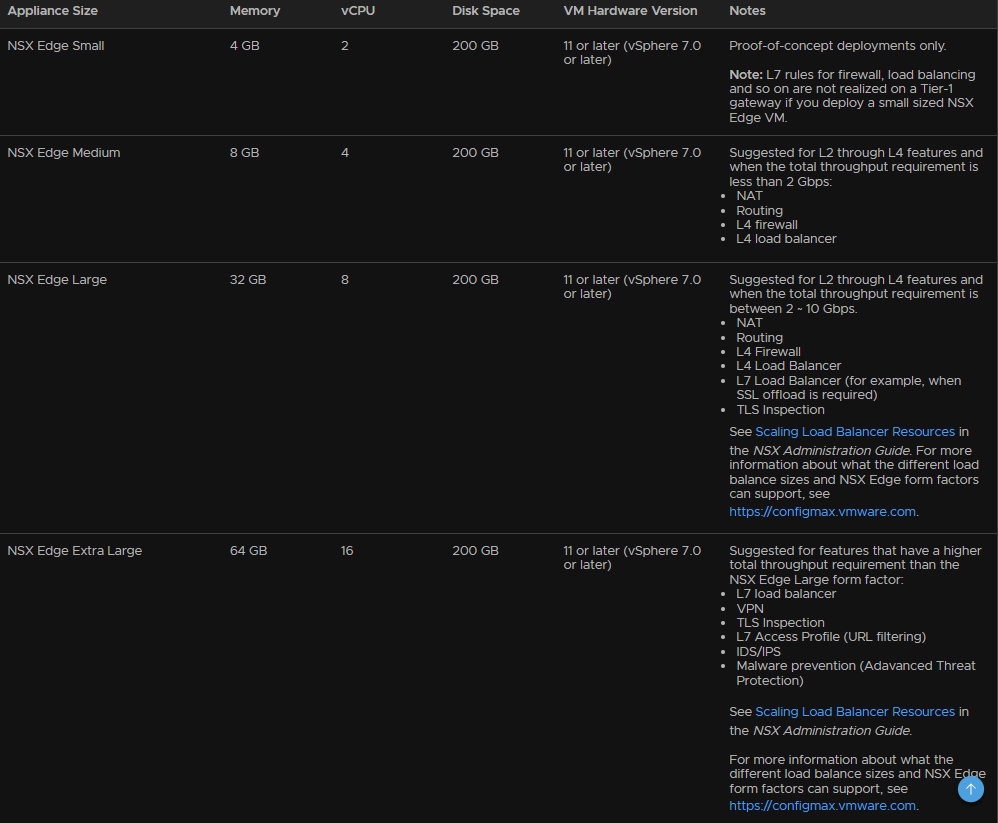Click the 32 GB memory value
The height and width of the screenshot is (823, 998).
coord(248,279)
